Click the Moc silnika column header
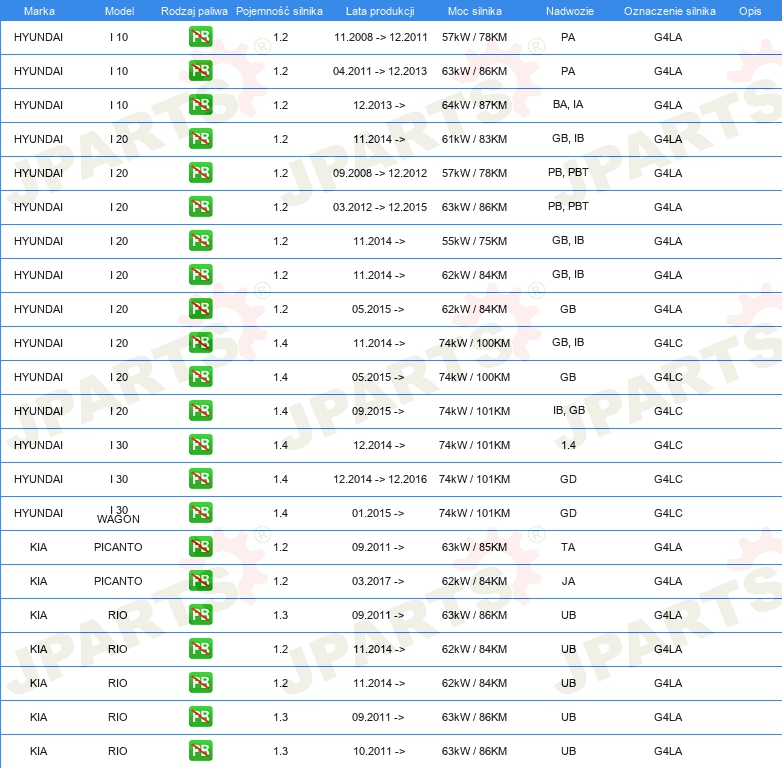782x768 pixels. [474, 11]
